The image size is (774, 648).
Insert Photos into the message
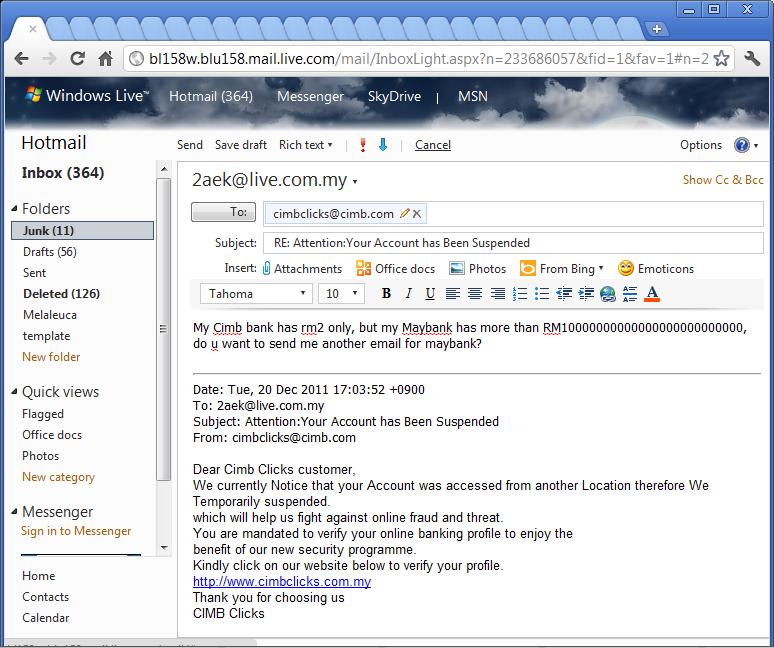477,268
